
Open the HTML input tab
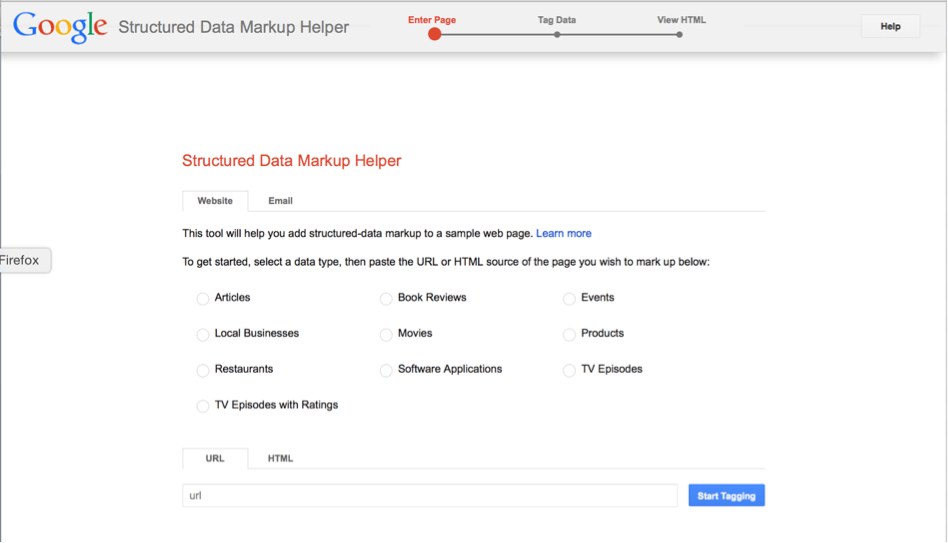coord(280,458)
